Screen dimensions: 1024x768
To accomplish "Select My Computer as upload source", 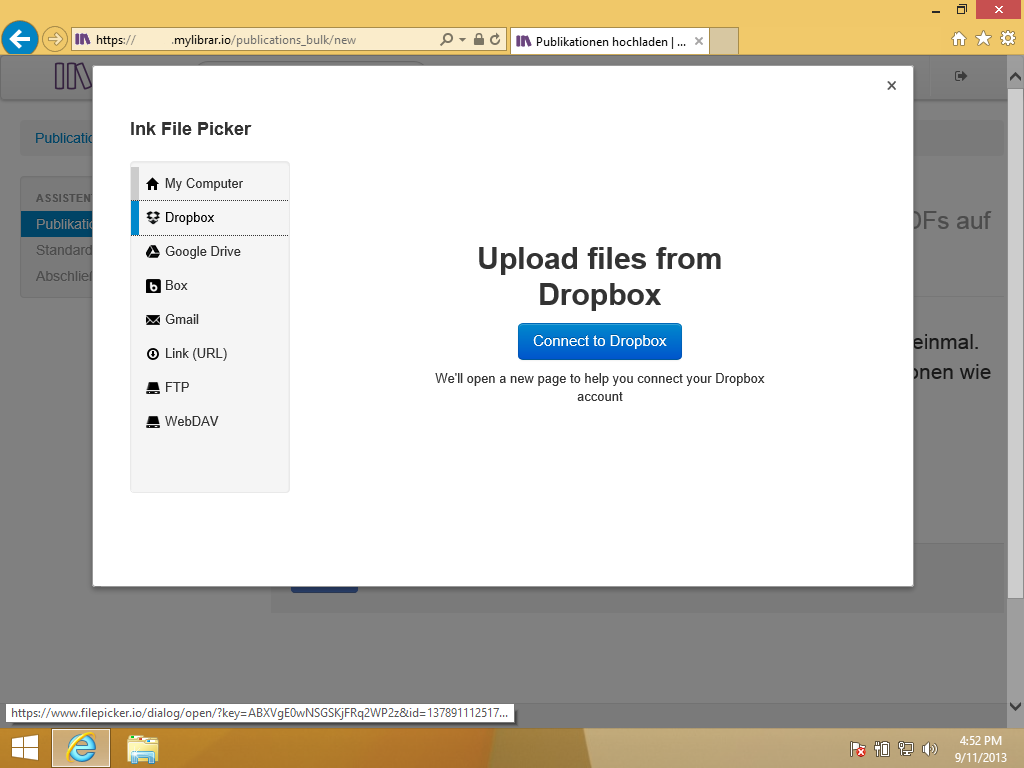I will 204,184.
